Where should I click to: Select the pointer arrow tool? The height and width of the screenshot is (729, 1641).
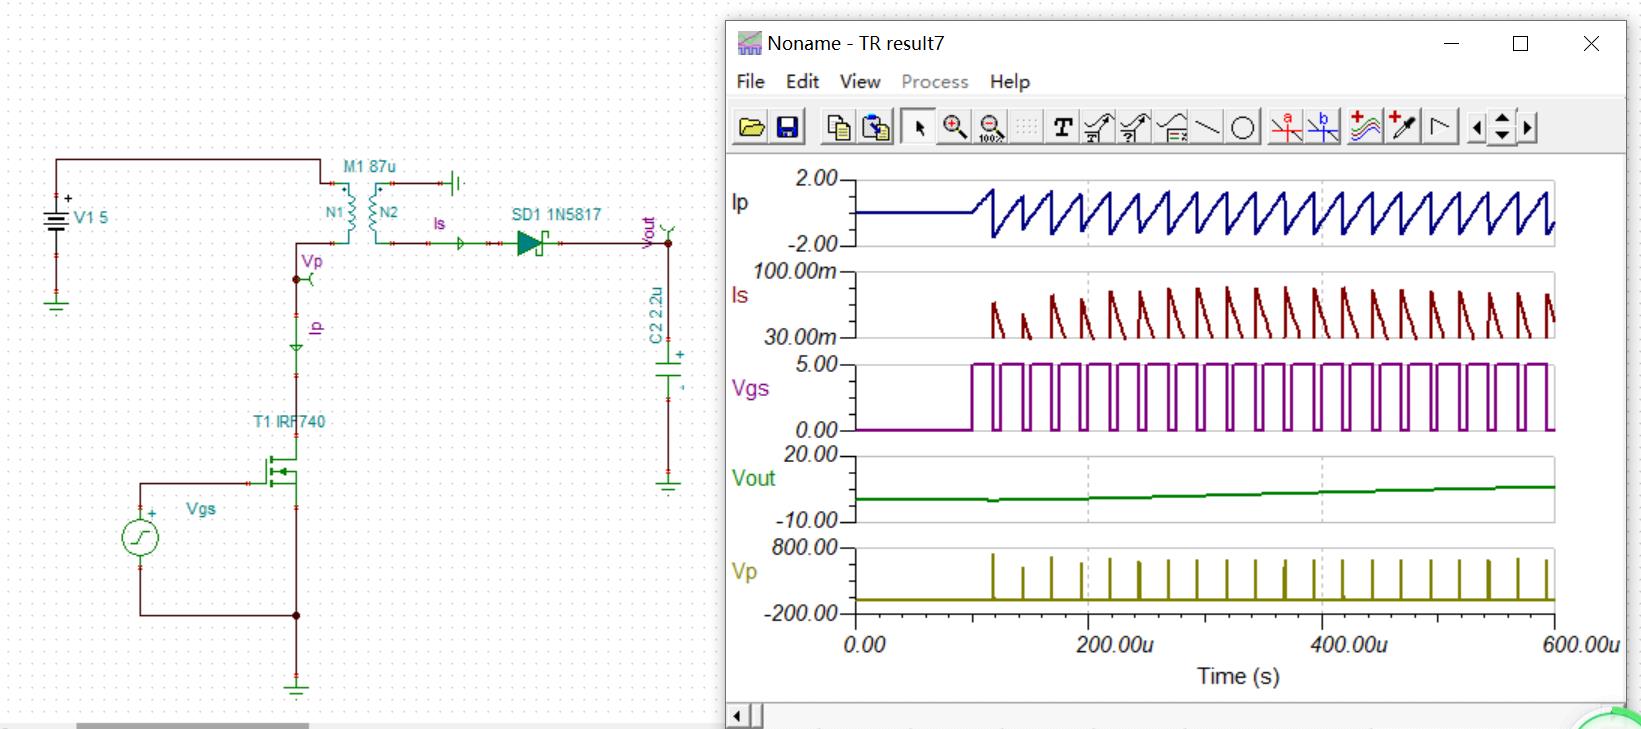[x=918, y=127]
